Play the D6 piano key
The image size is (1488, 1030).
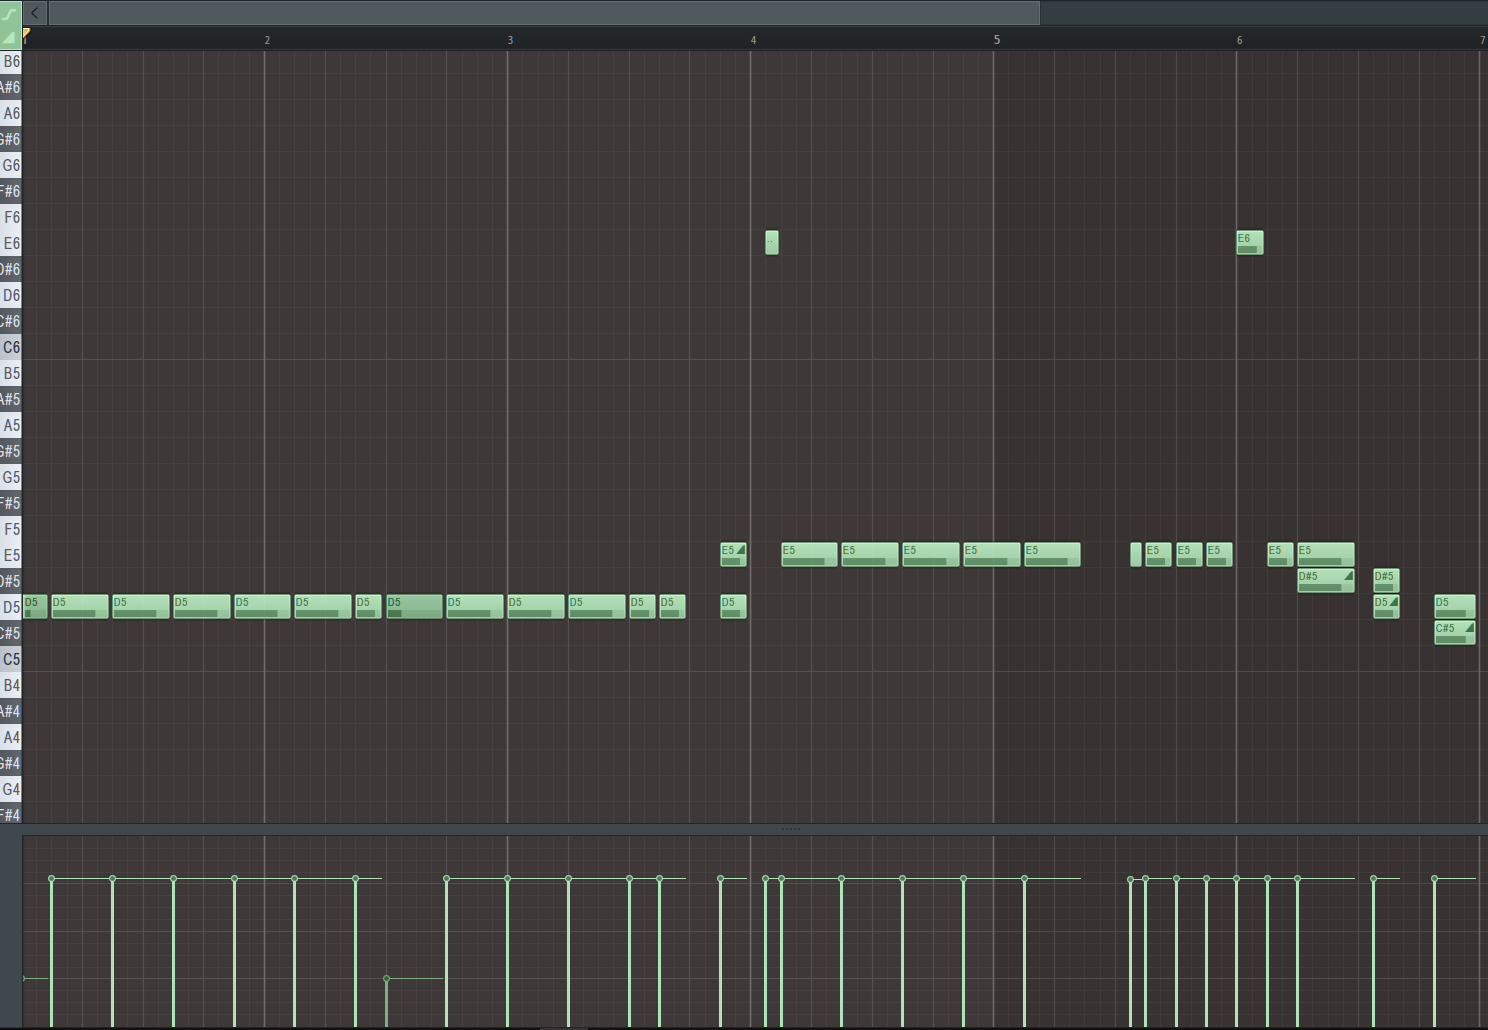[x=11, y=296]
